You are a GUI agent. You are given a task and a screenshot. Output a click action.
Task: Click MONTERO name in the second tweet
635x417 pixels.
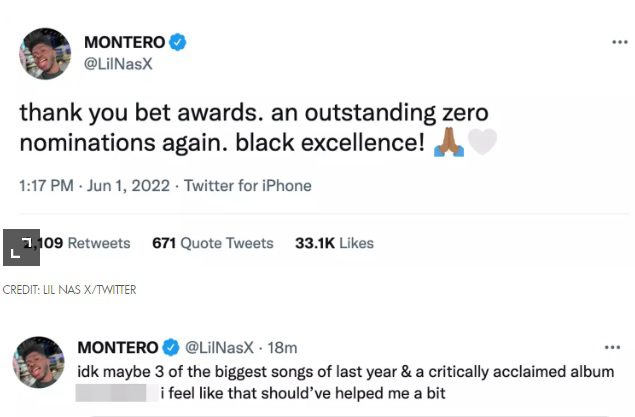coord(118,347)
